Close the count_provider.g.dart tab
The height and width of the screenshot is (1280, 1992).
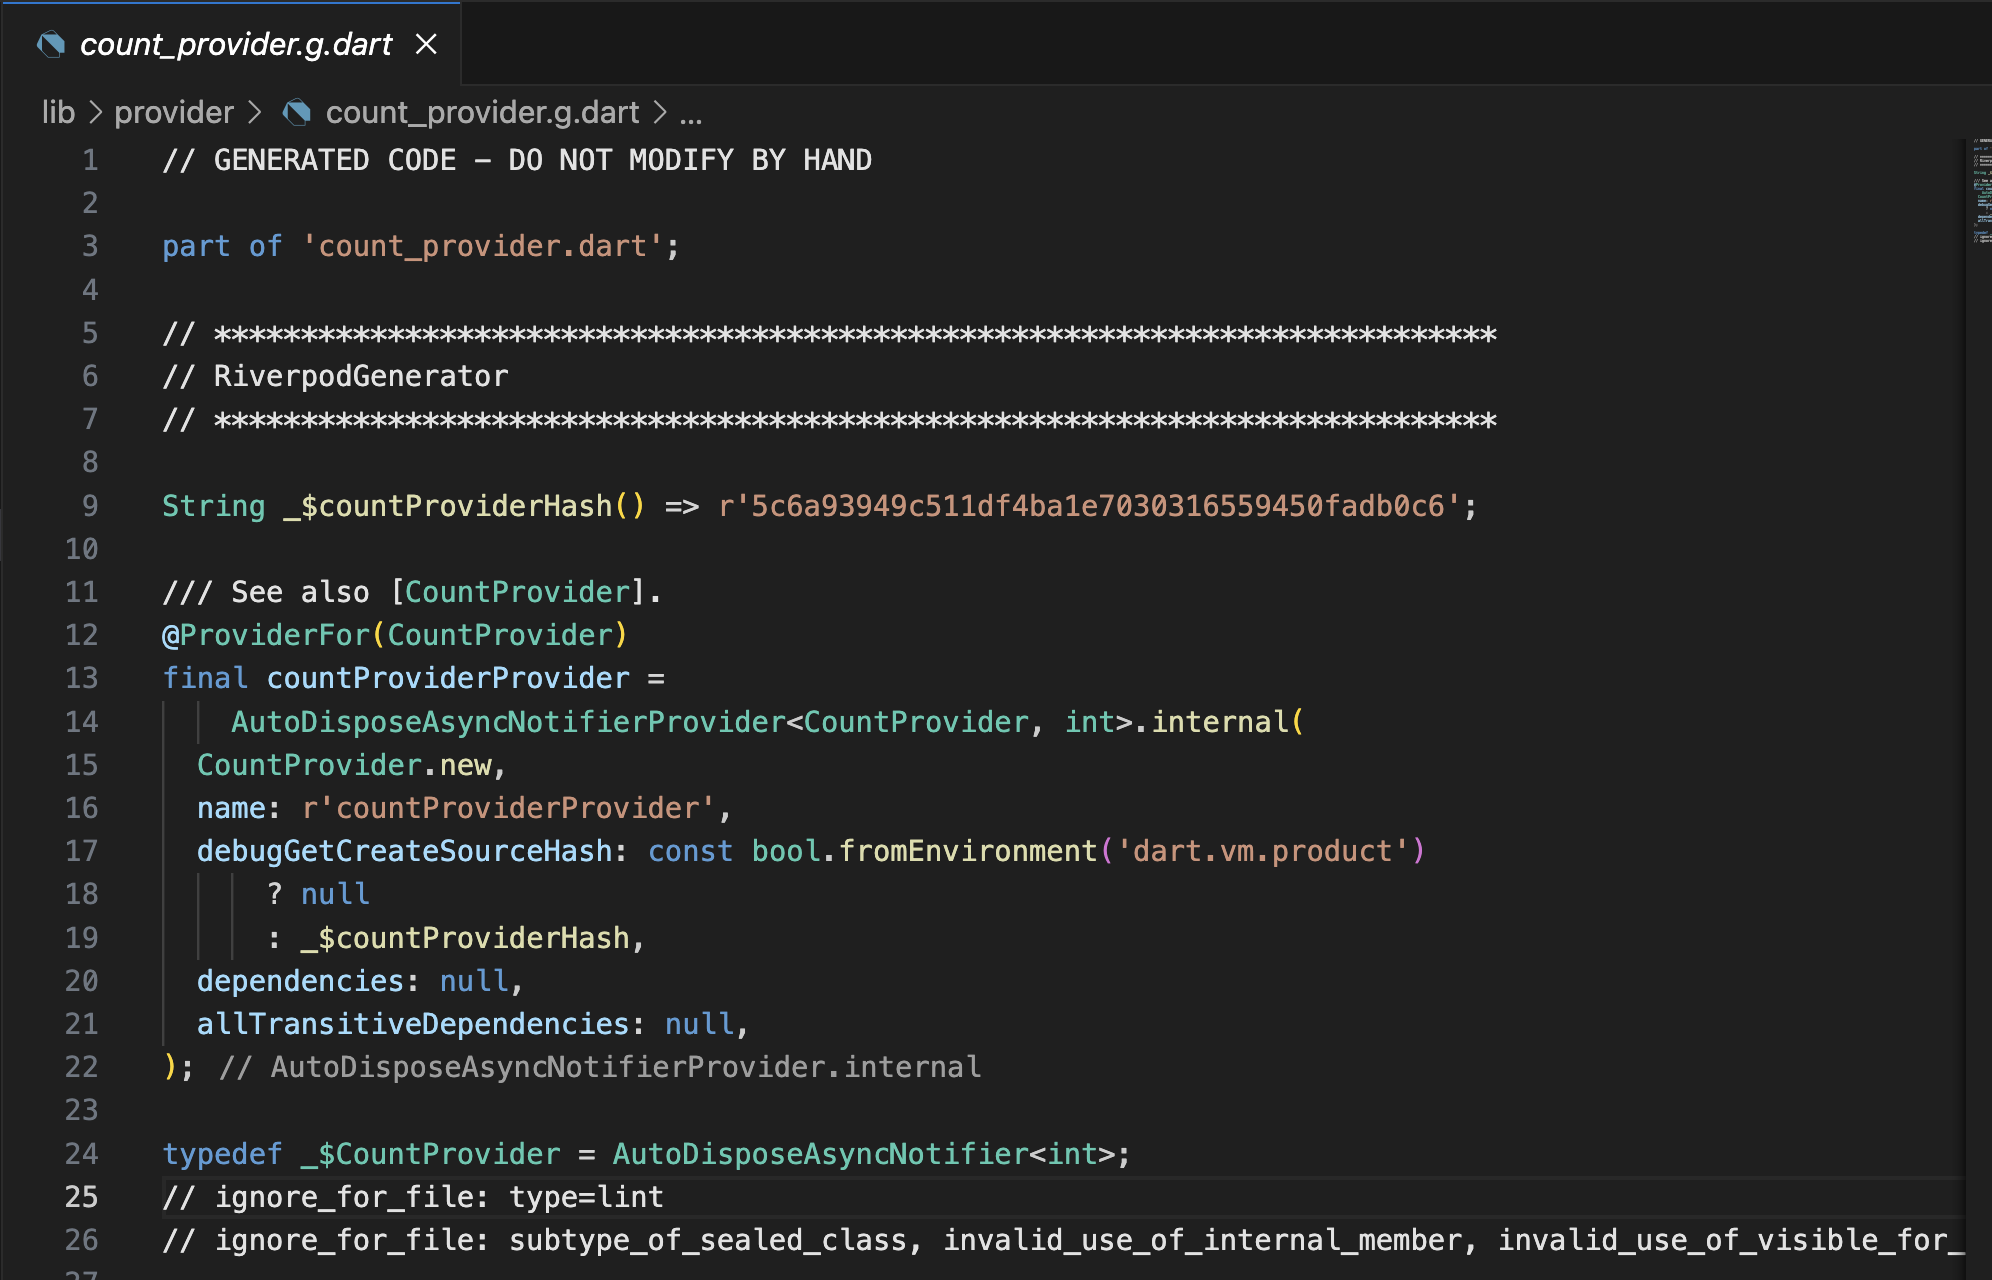point(426,44)
